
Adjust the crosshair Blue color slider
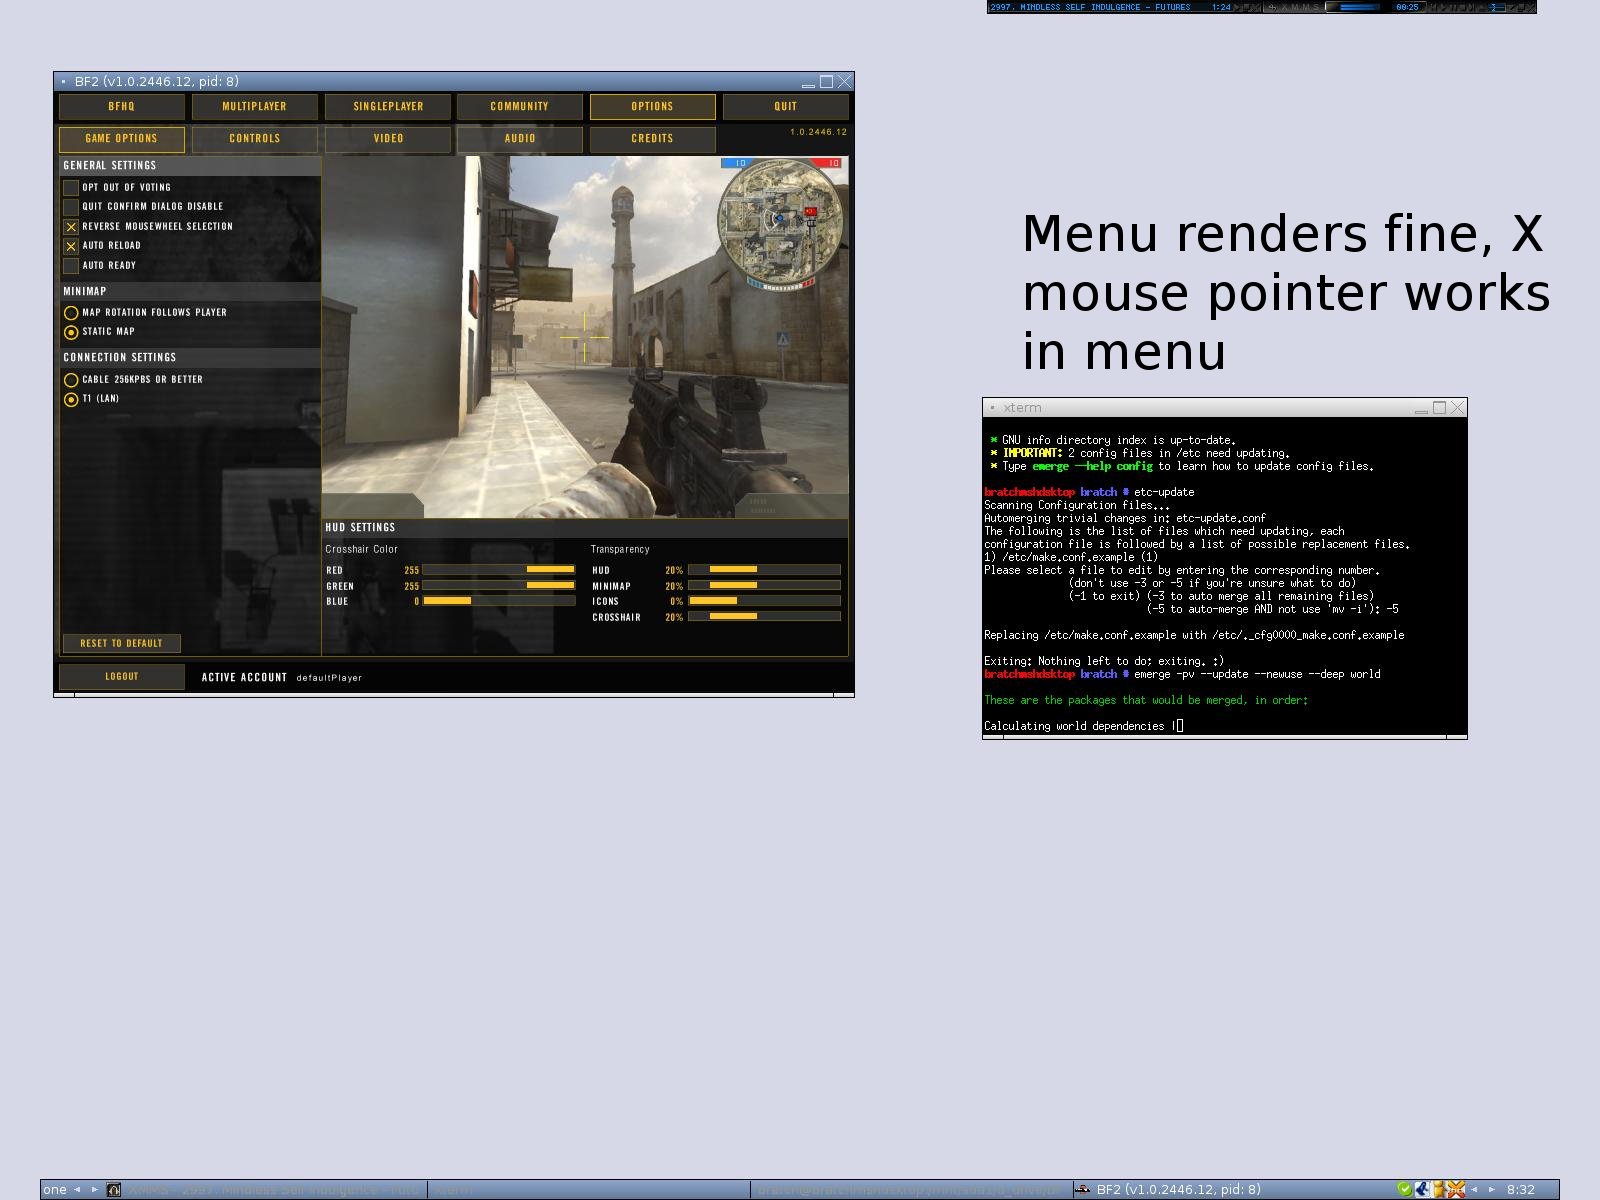coord(499,601)
